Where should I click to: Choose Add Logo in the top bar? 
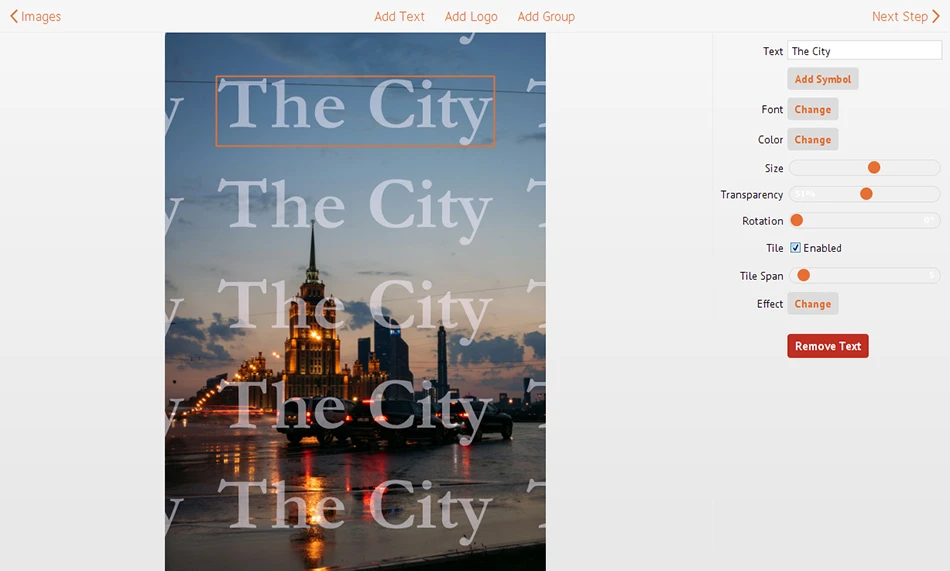471,16
